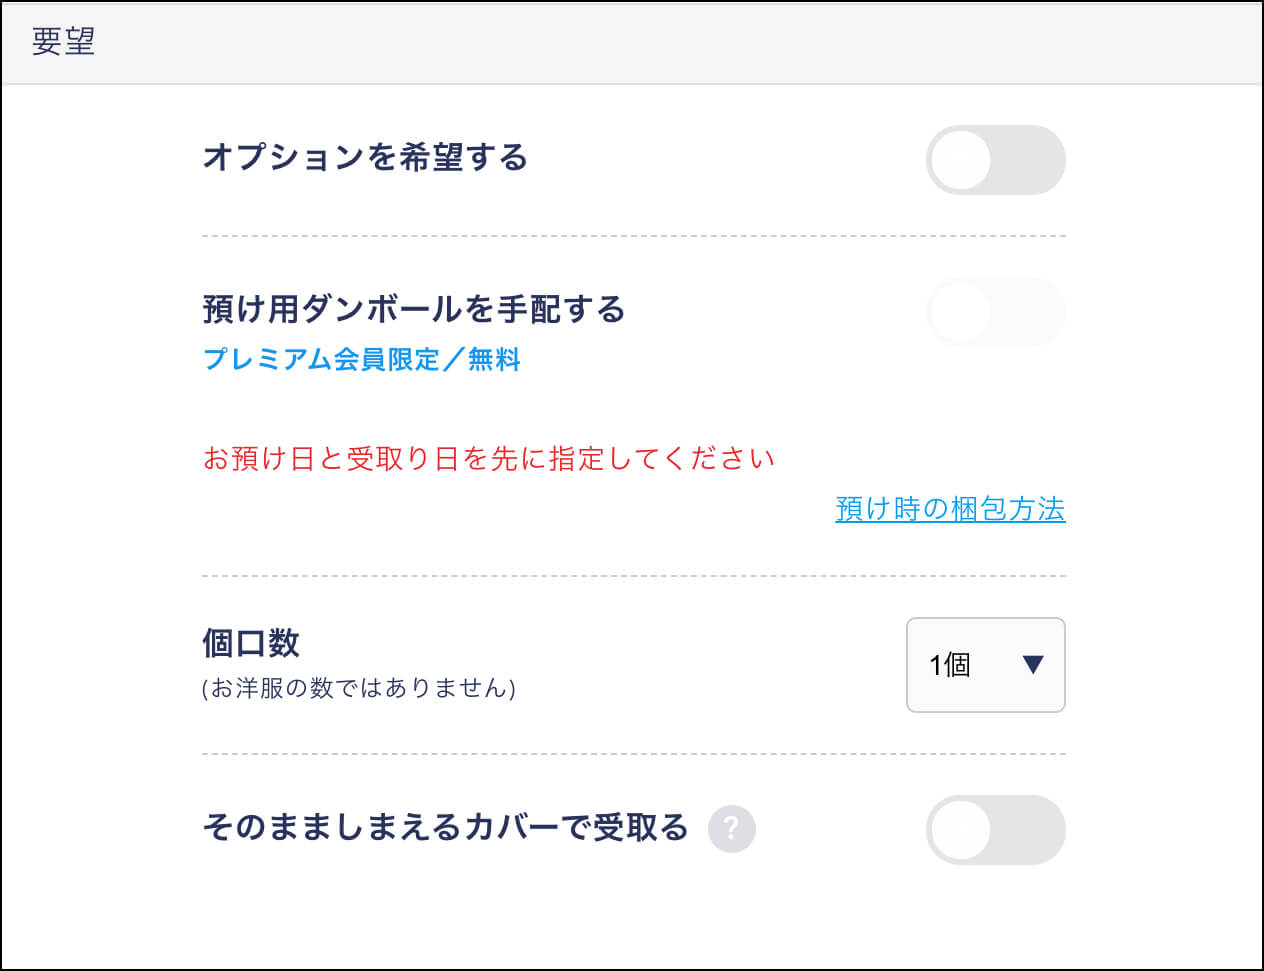Click プレミアム会員限定／無料 label
This screenshot has height=971, width=1264.
(362, 359)
